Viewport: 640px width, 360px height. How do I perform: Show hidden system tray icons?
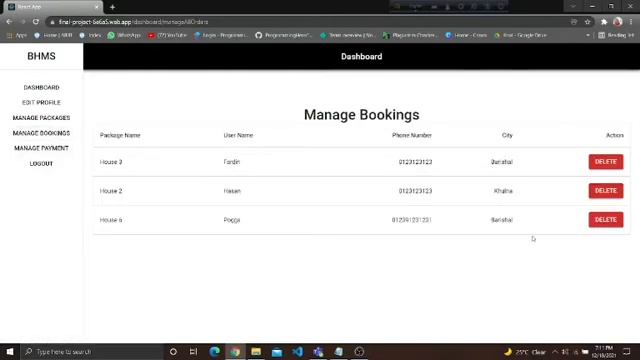(x=555, y=351)
